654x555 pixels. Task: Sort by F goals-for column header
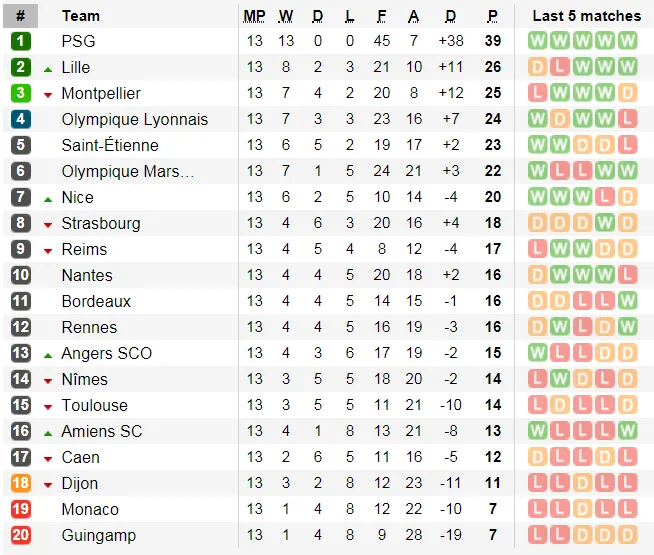point(381,16)
